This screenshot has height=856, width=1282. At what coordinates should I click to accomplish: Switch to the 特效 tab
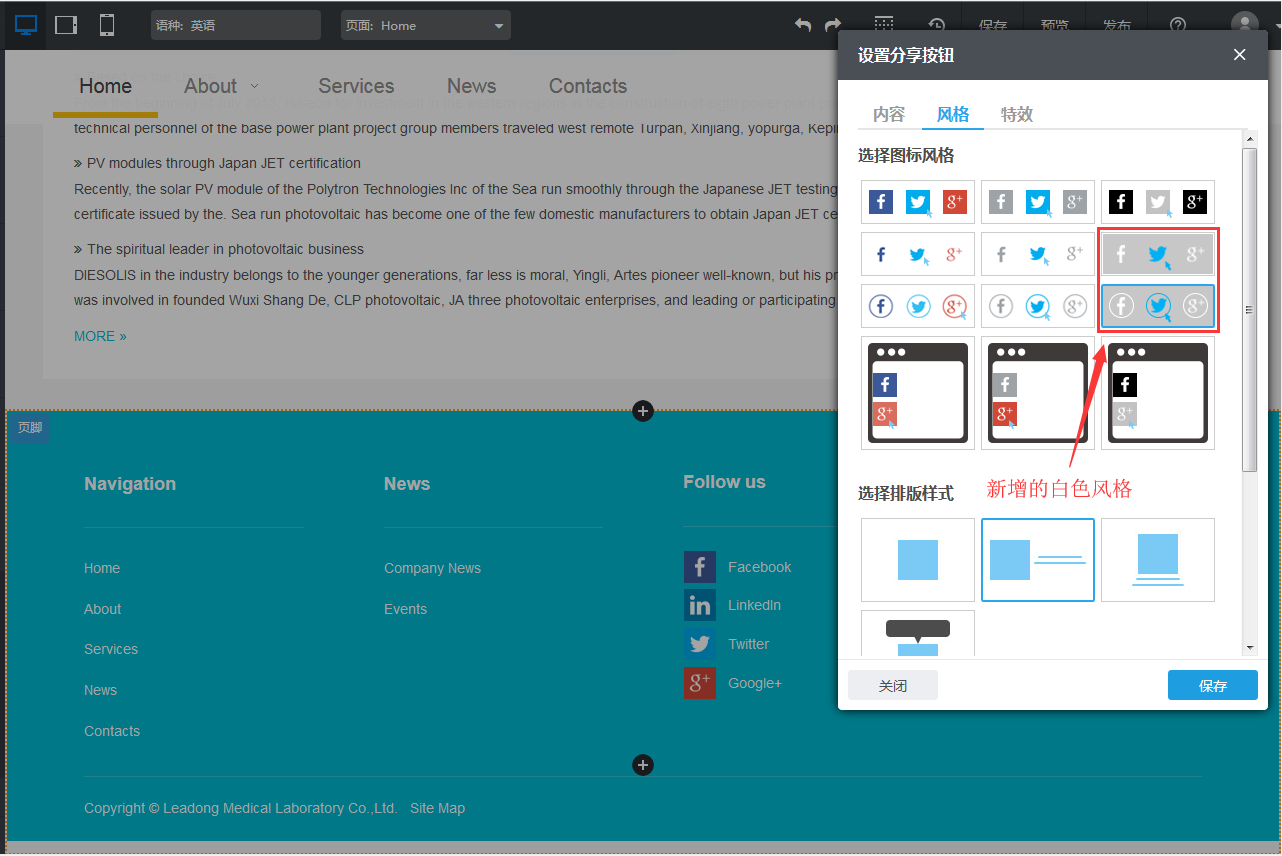tap(1016, 114)
